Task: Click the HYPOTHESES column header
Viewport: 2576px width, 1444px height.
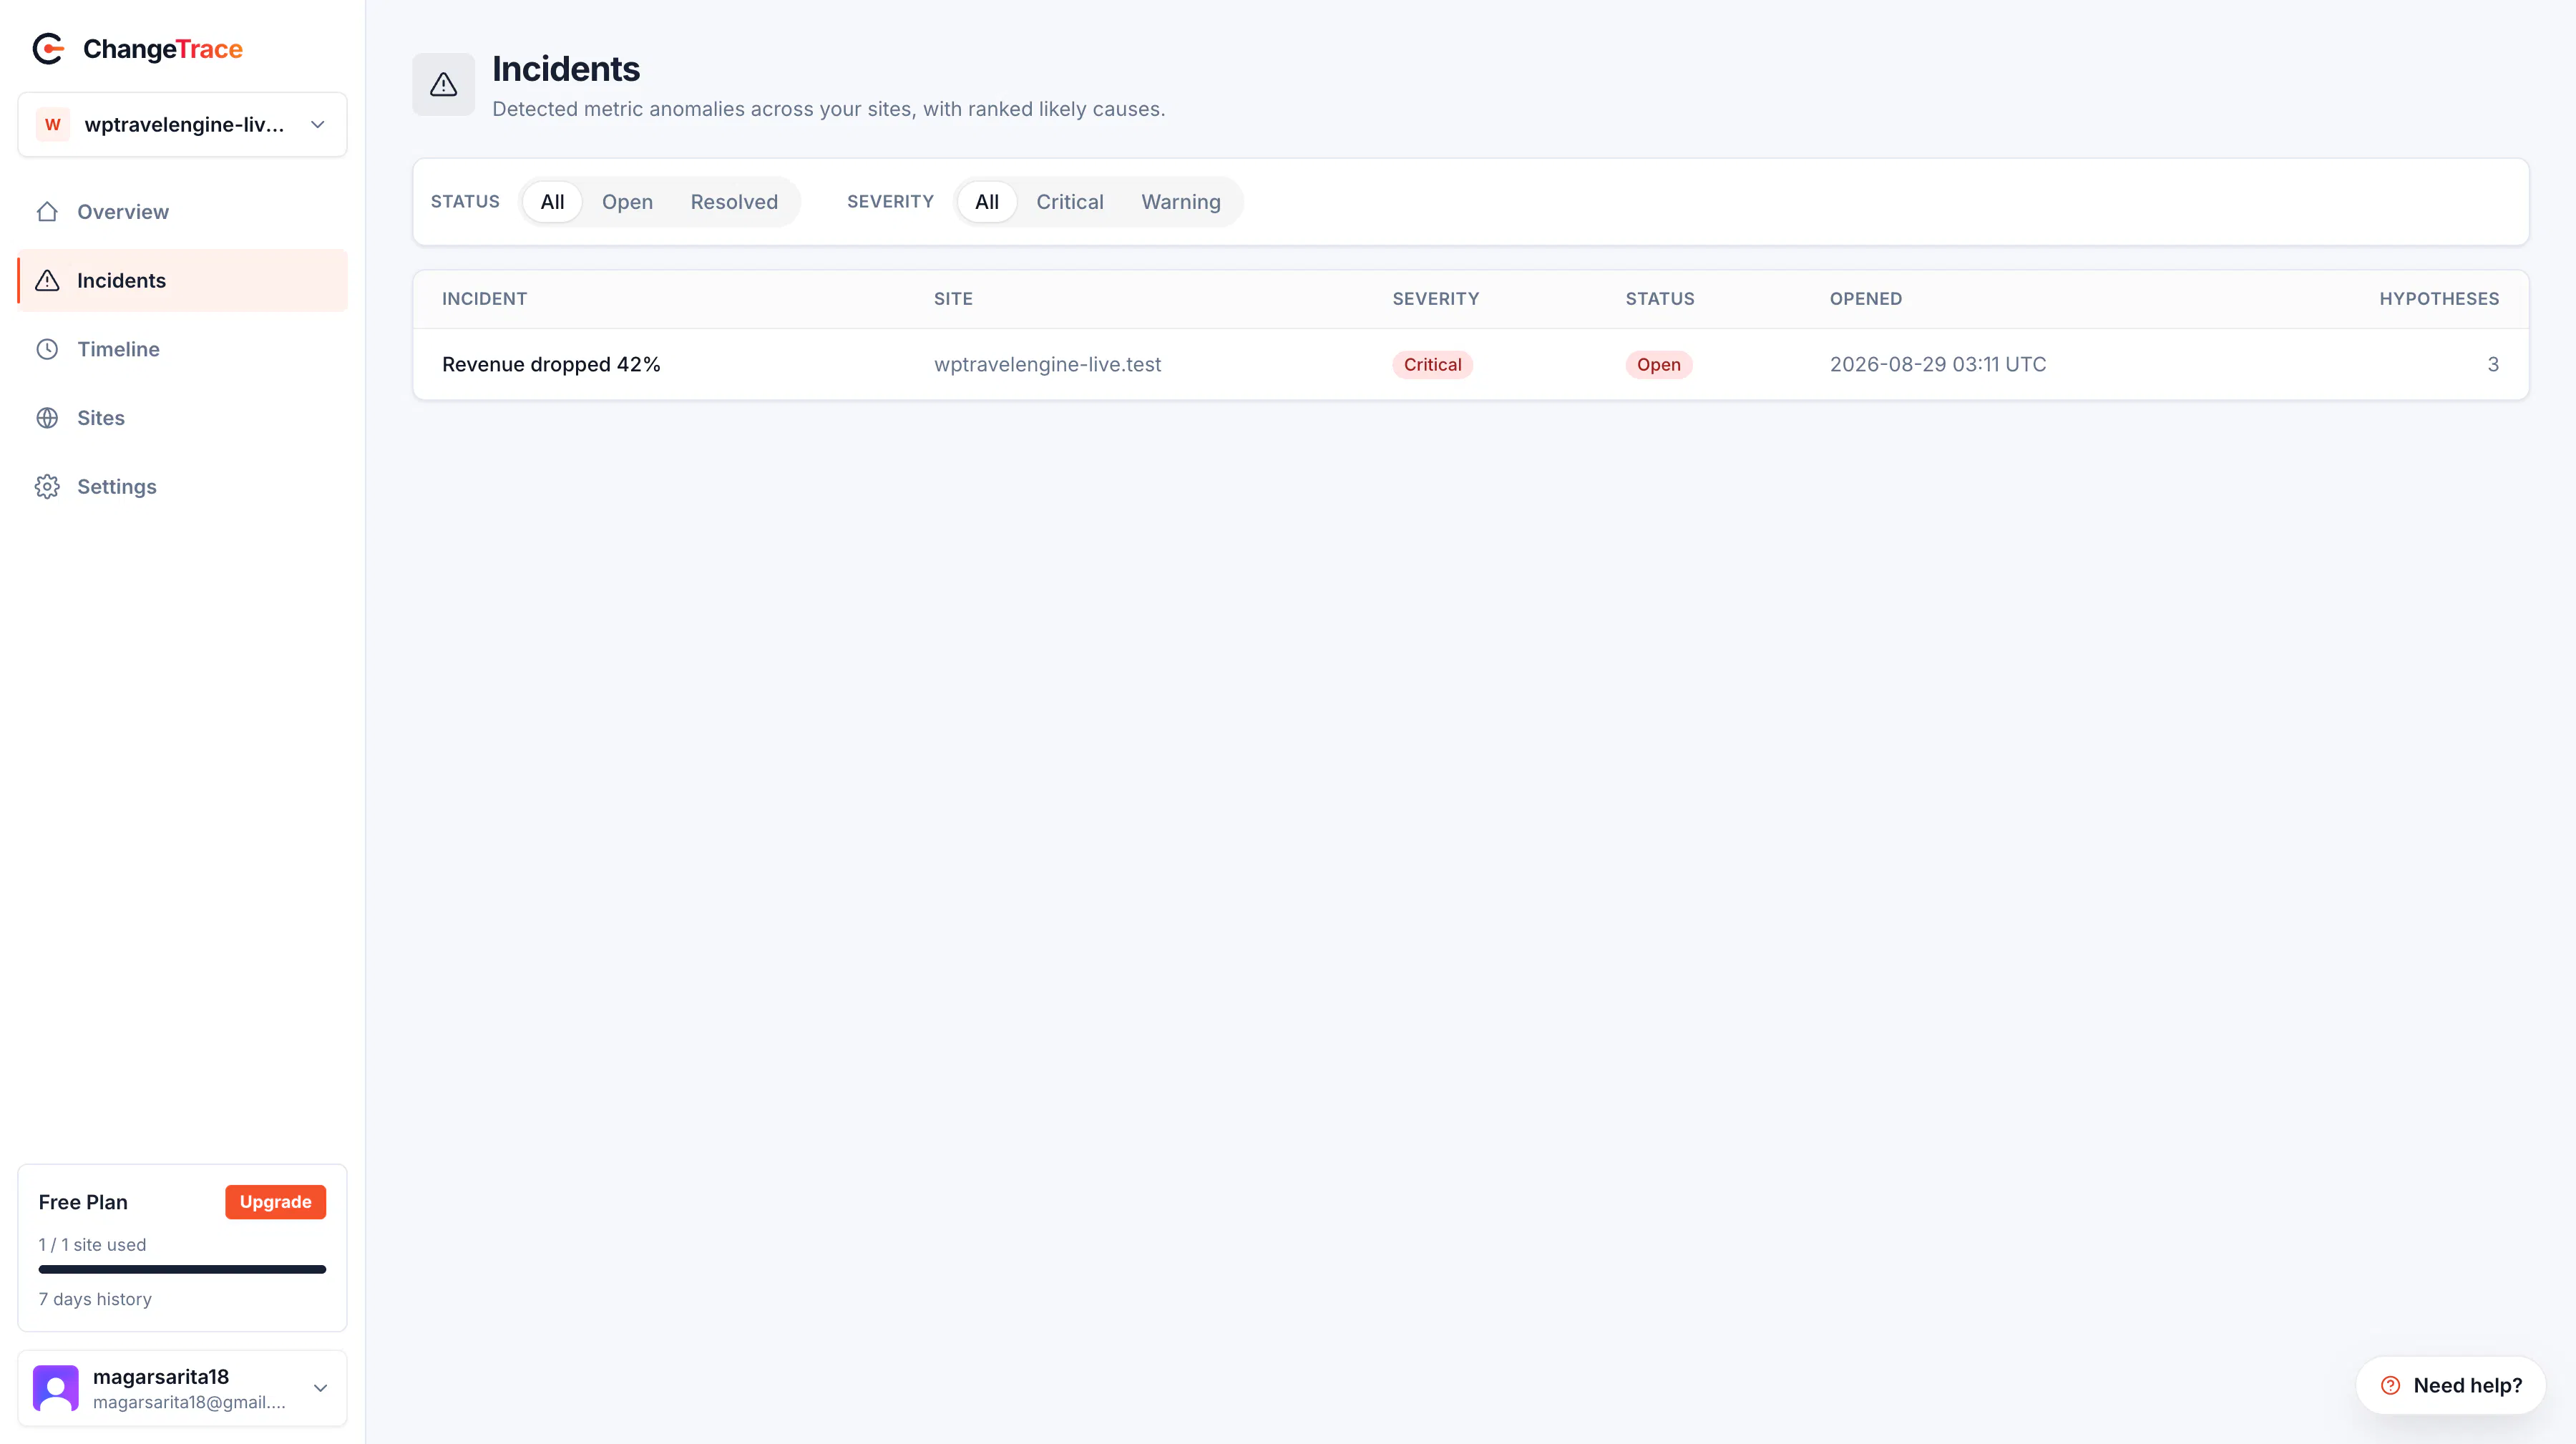Action: (2439, 299)
